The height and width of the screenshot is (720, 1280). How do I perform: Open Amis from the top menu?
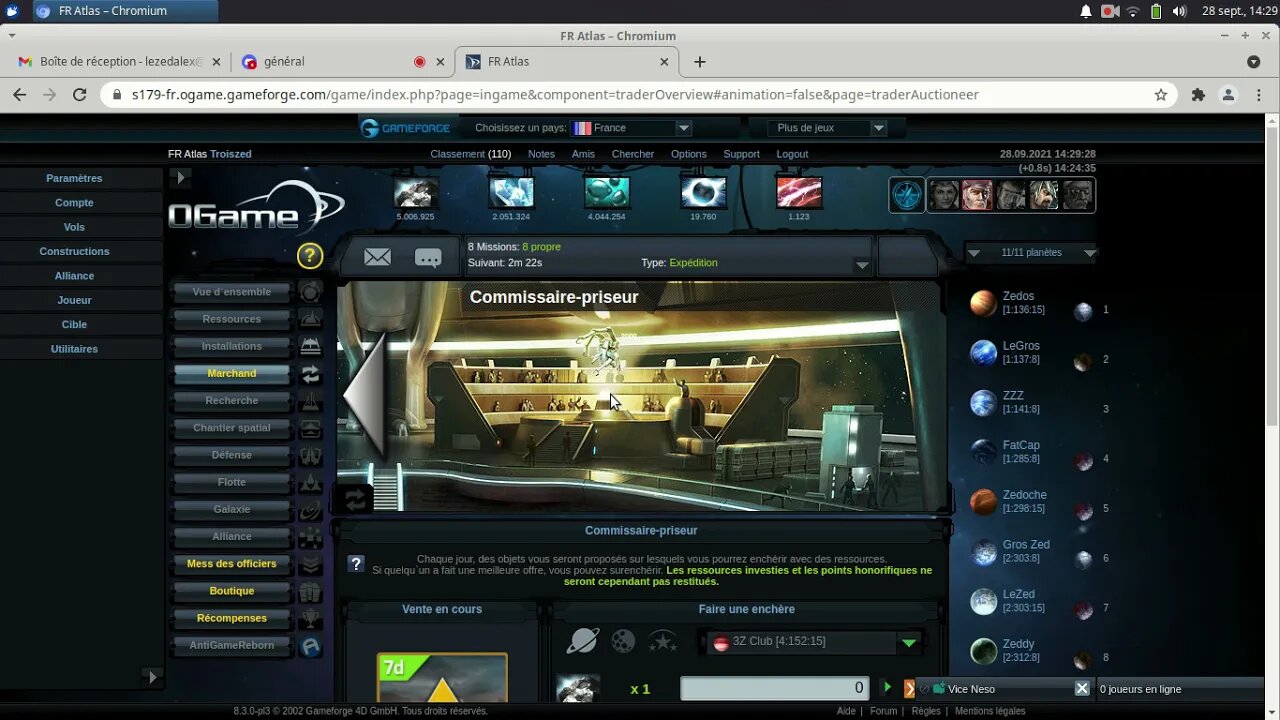[583, 154]
